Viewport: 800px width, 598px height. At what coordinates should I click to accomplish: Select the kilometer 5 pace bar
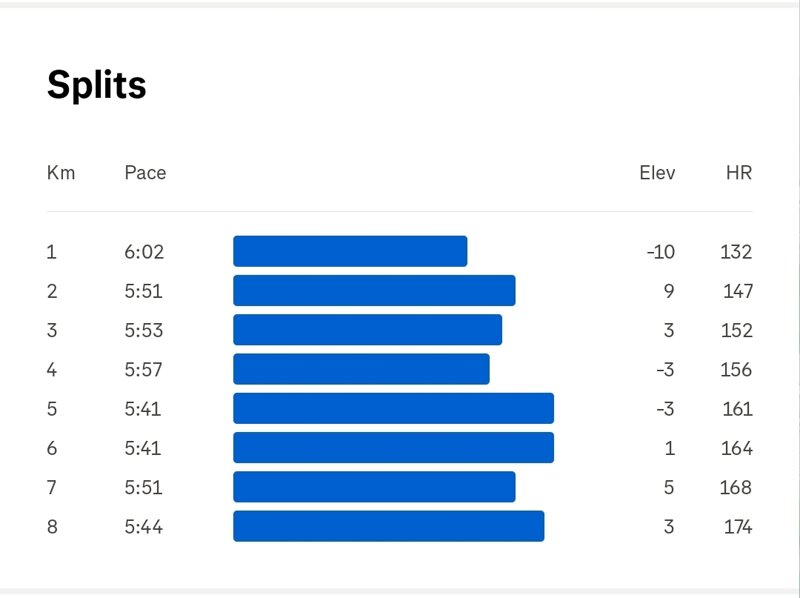[x=393, y=408]
